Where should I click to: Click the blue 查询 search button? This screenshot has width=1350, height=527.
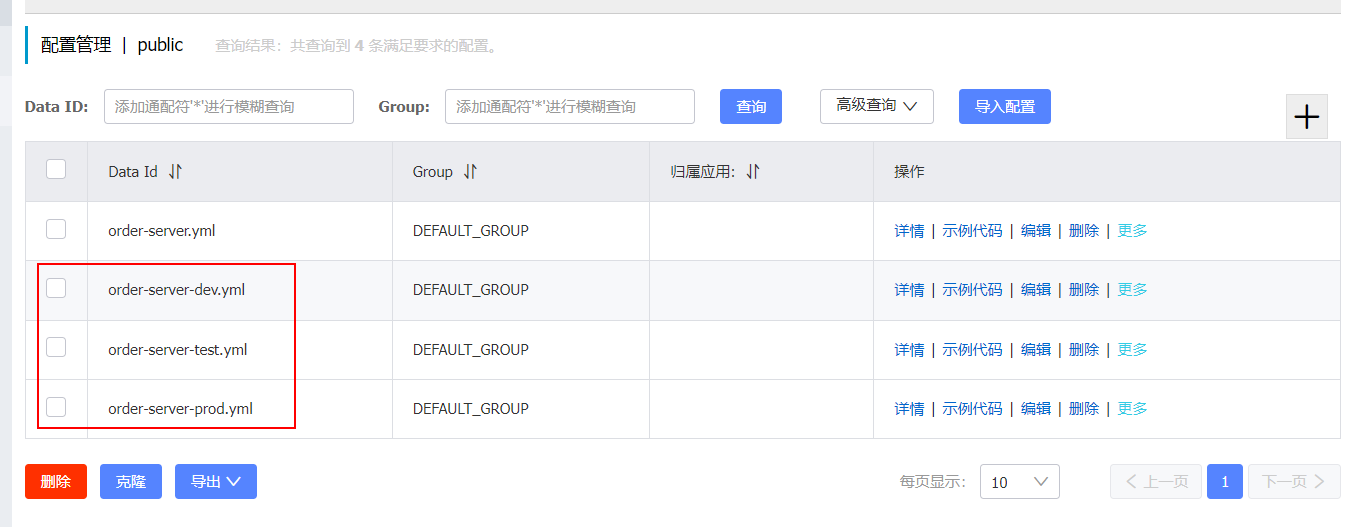[x=750, y=107]
